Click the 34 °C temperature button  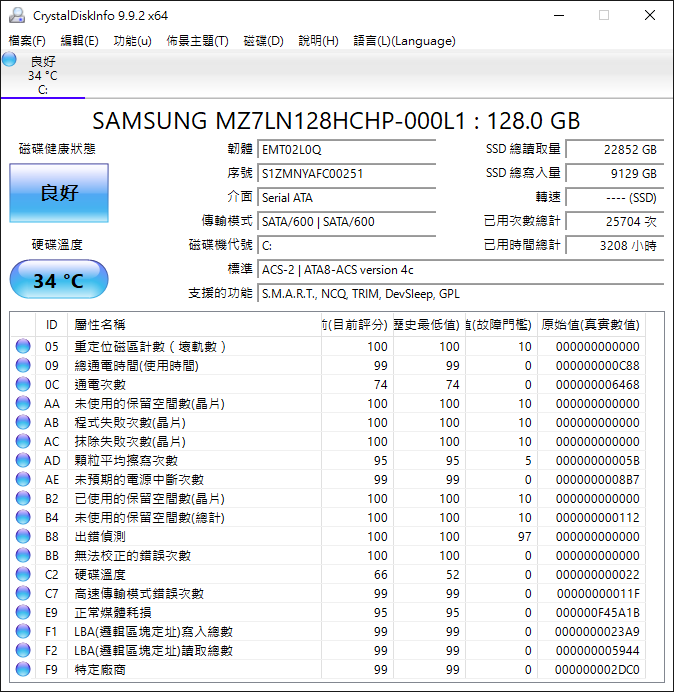(x=59, y=279)
